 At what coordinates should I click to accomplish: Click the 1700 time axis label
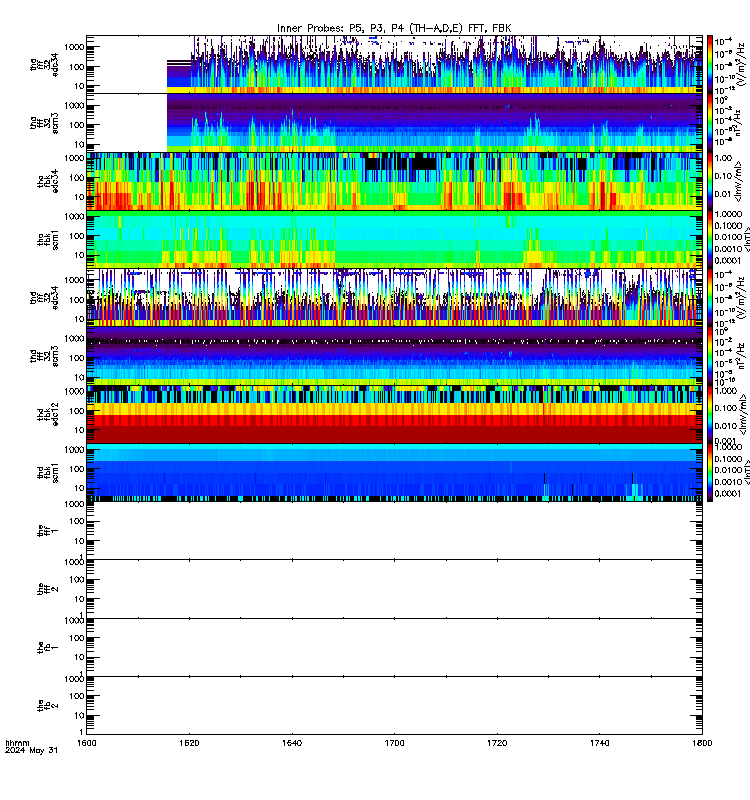click(x=394, y=743)
